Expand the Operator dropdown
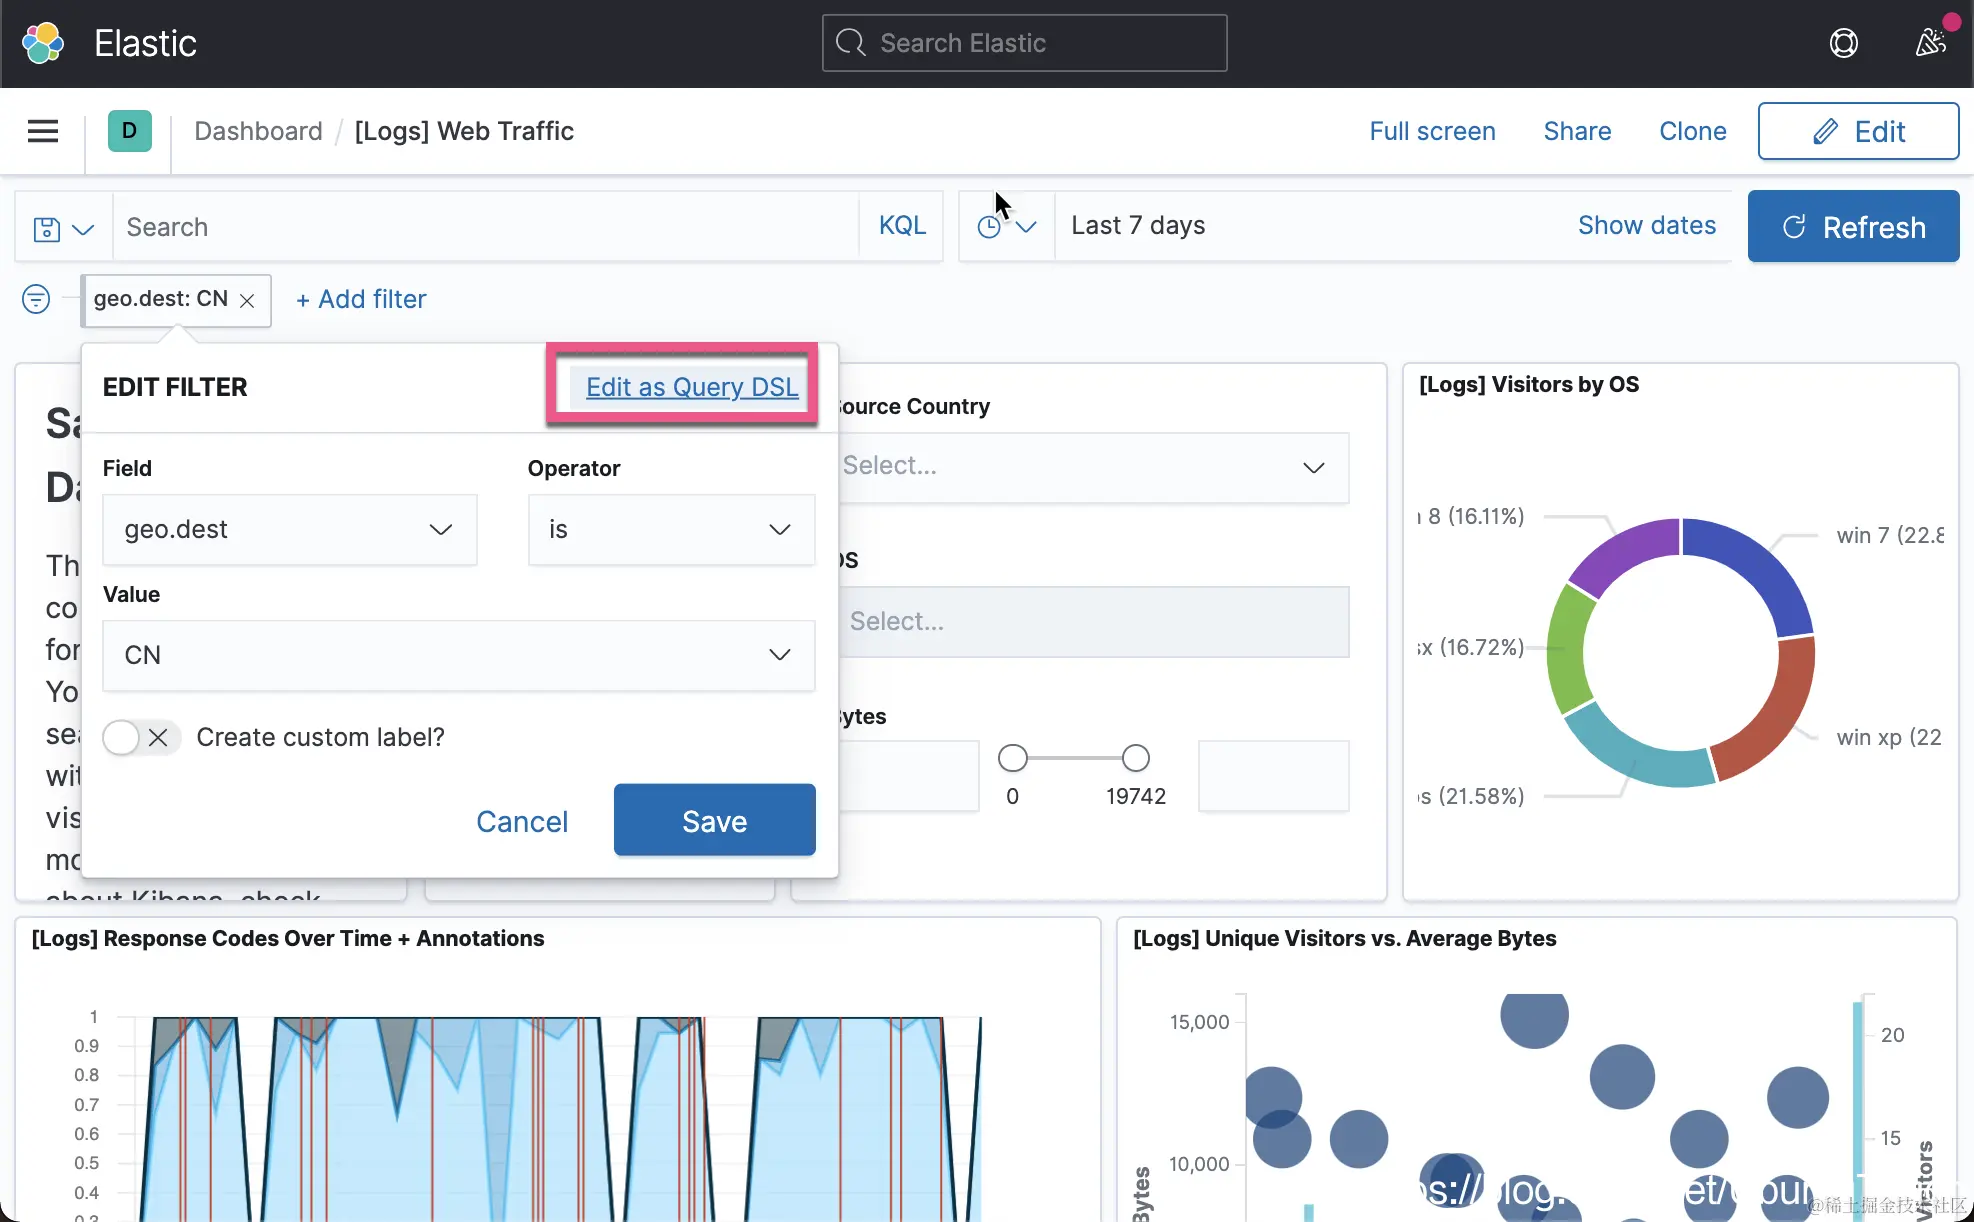 (x=671, y=530)
